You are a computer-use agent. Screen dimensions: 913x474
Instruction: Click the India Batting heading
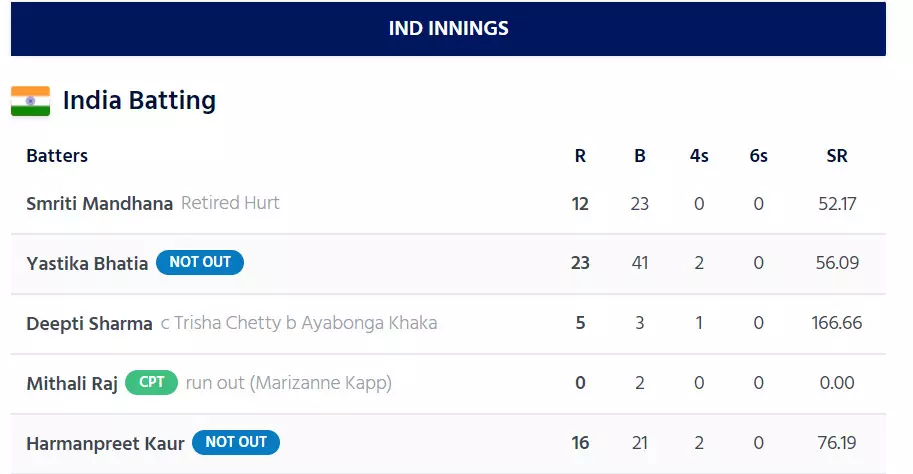click(x=139, y=101)
